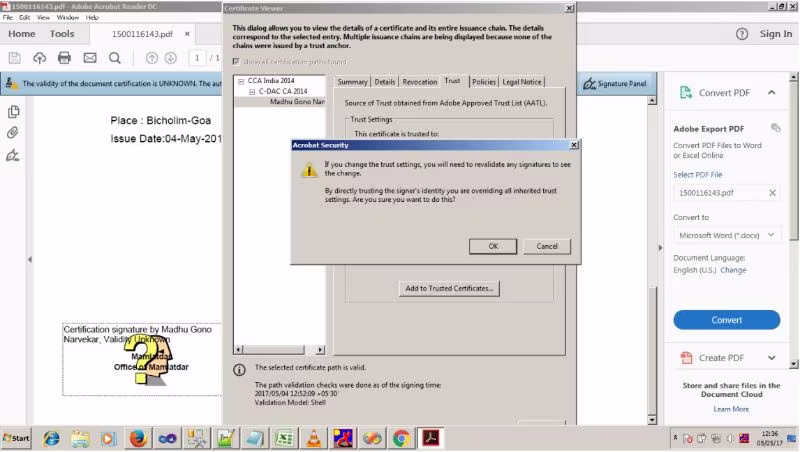The image size is (800, 452).
Task: Click the blue Convert button
Action: click(x=727, y=320)
